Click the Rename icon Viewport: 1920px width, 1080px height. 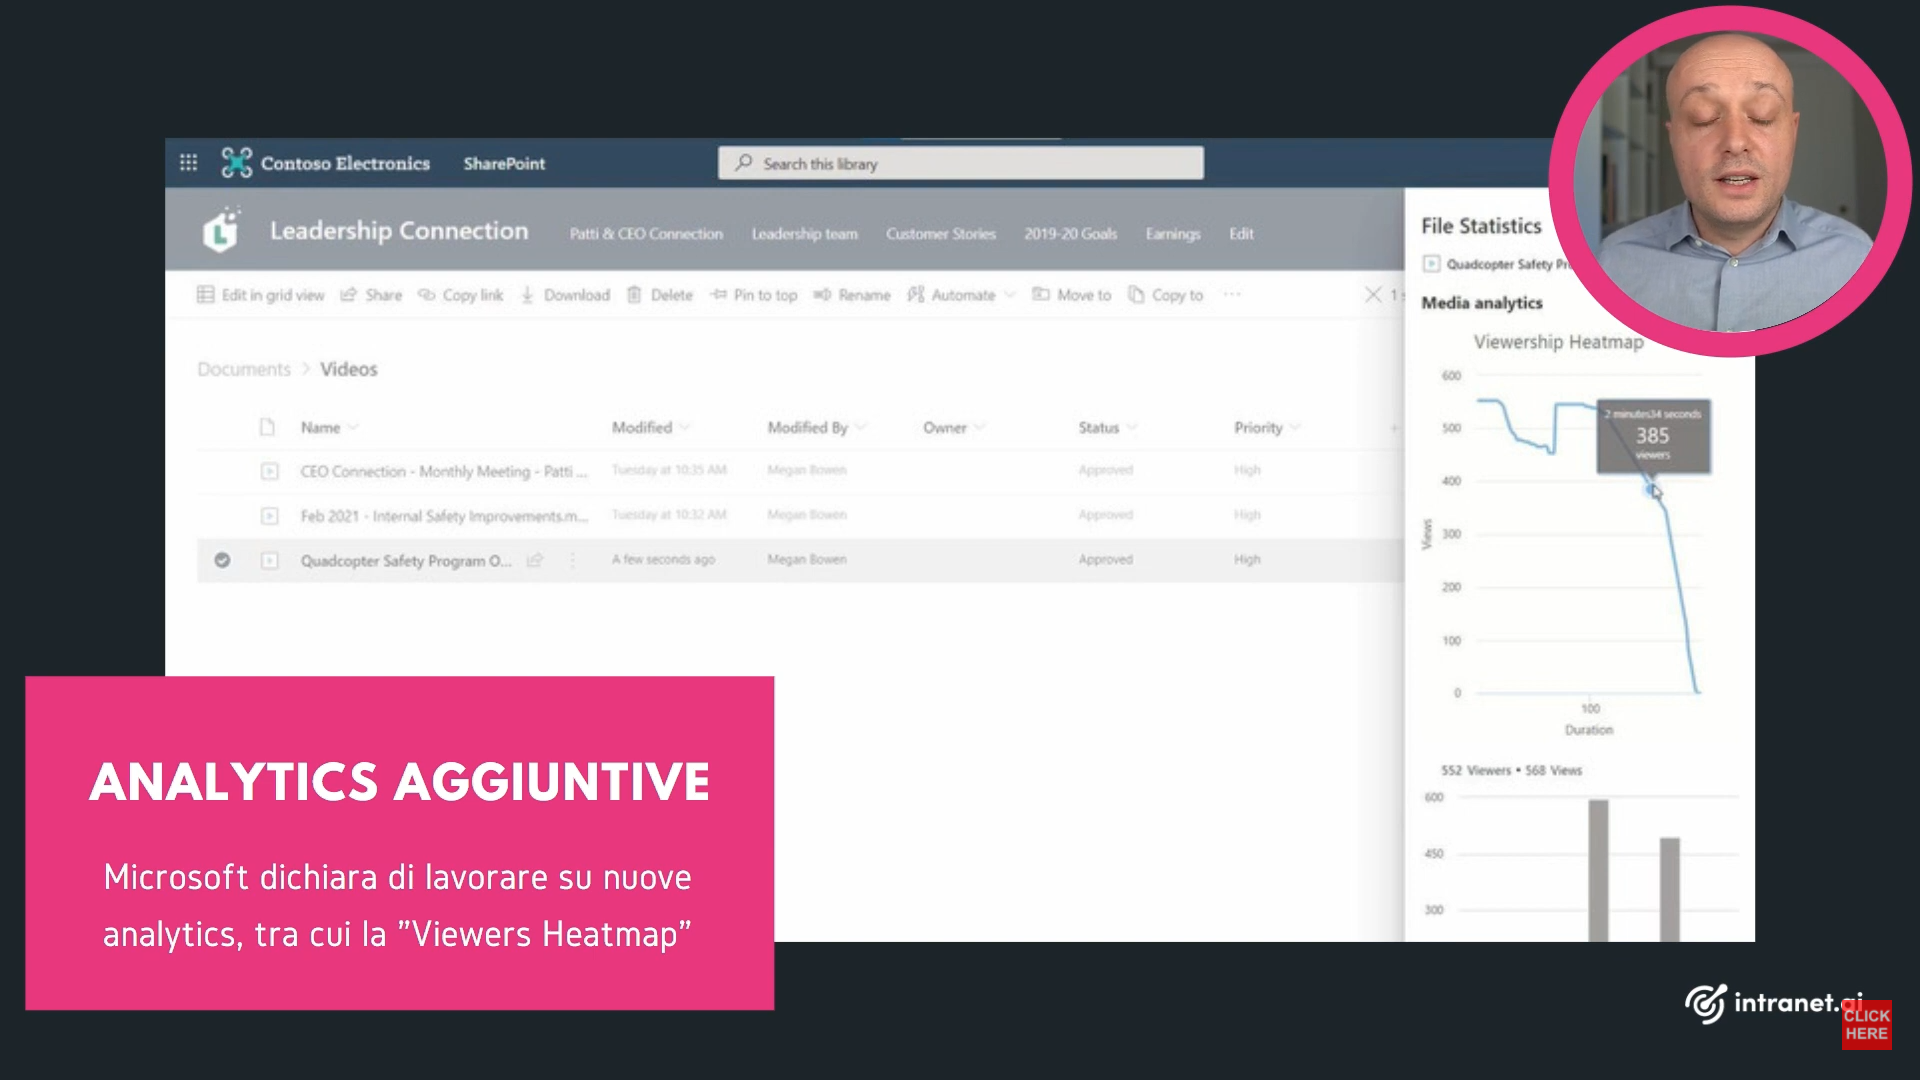click(822, 295)
